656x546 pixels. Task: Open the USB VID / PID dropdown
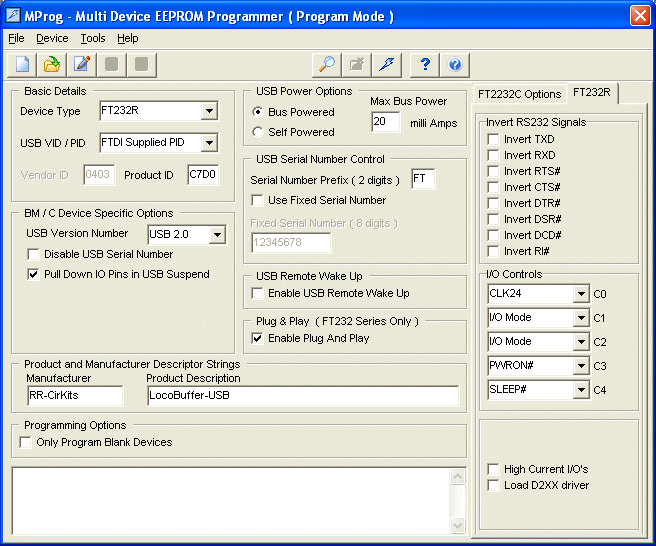point(209,143)
